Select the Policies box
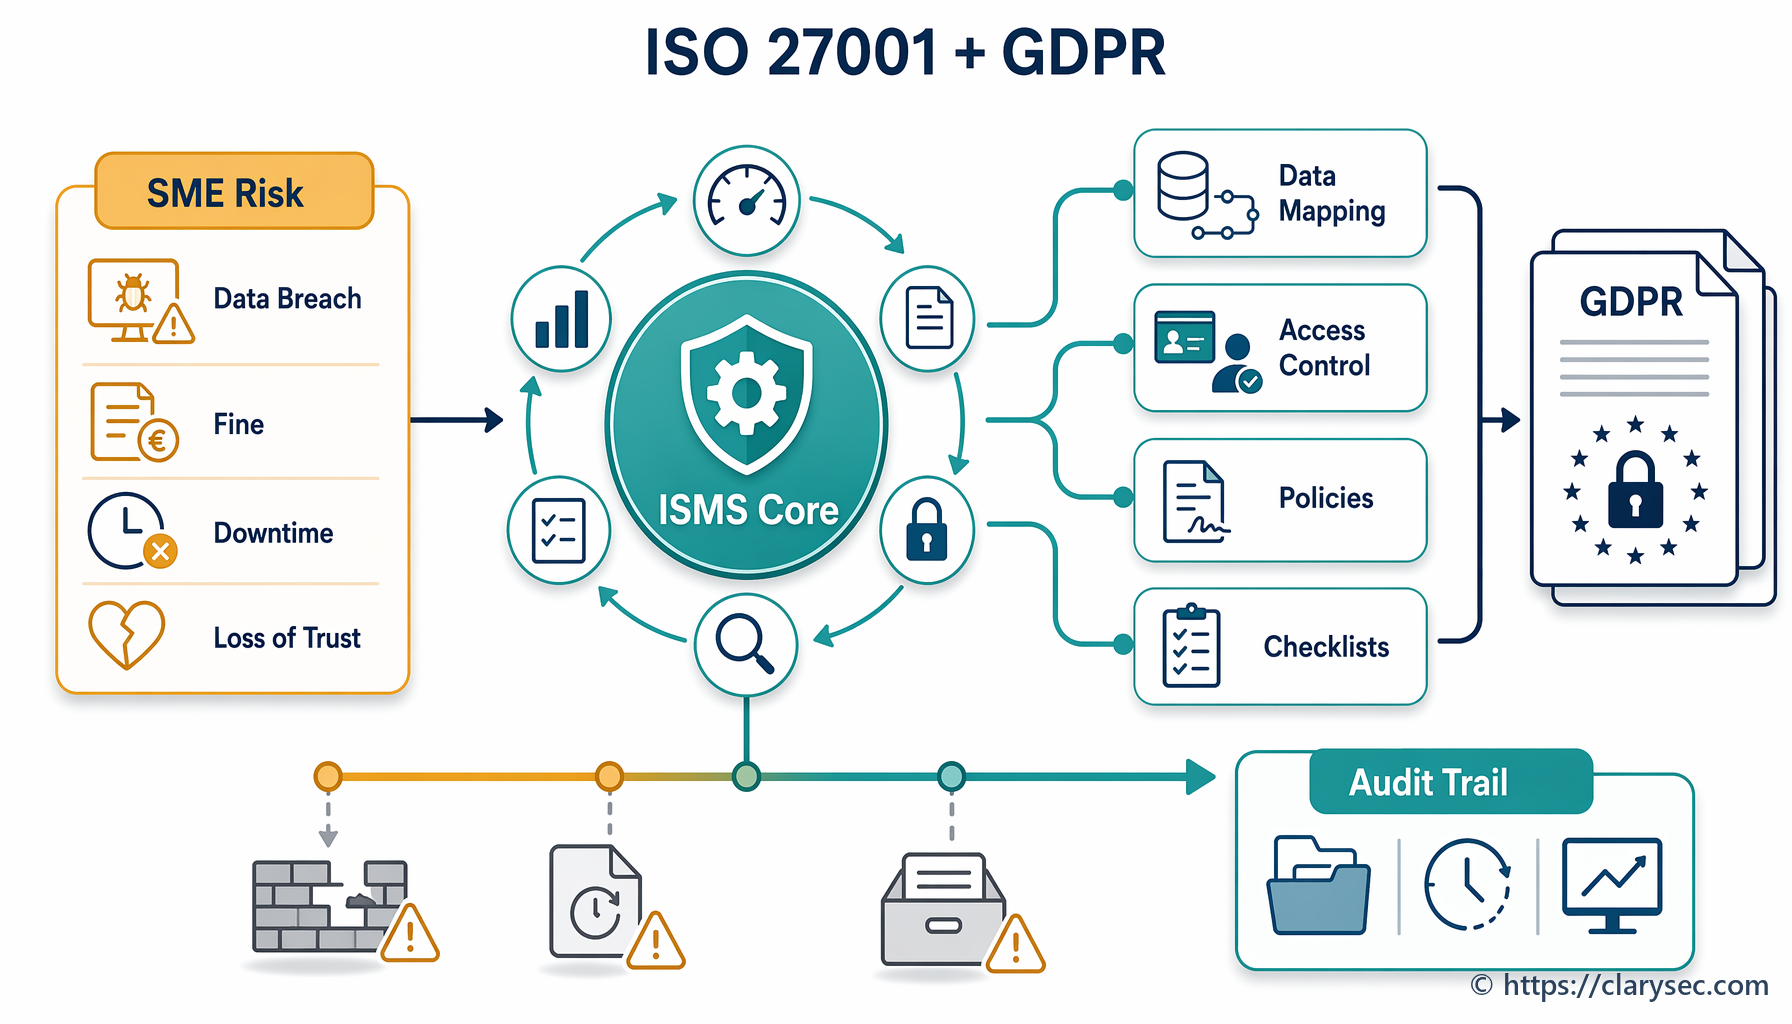Screen dimensions: 1792x1024 [1280, 500]
